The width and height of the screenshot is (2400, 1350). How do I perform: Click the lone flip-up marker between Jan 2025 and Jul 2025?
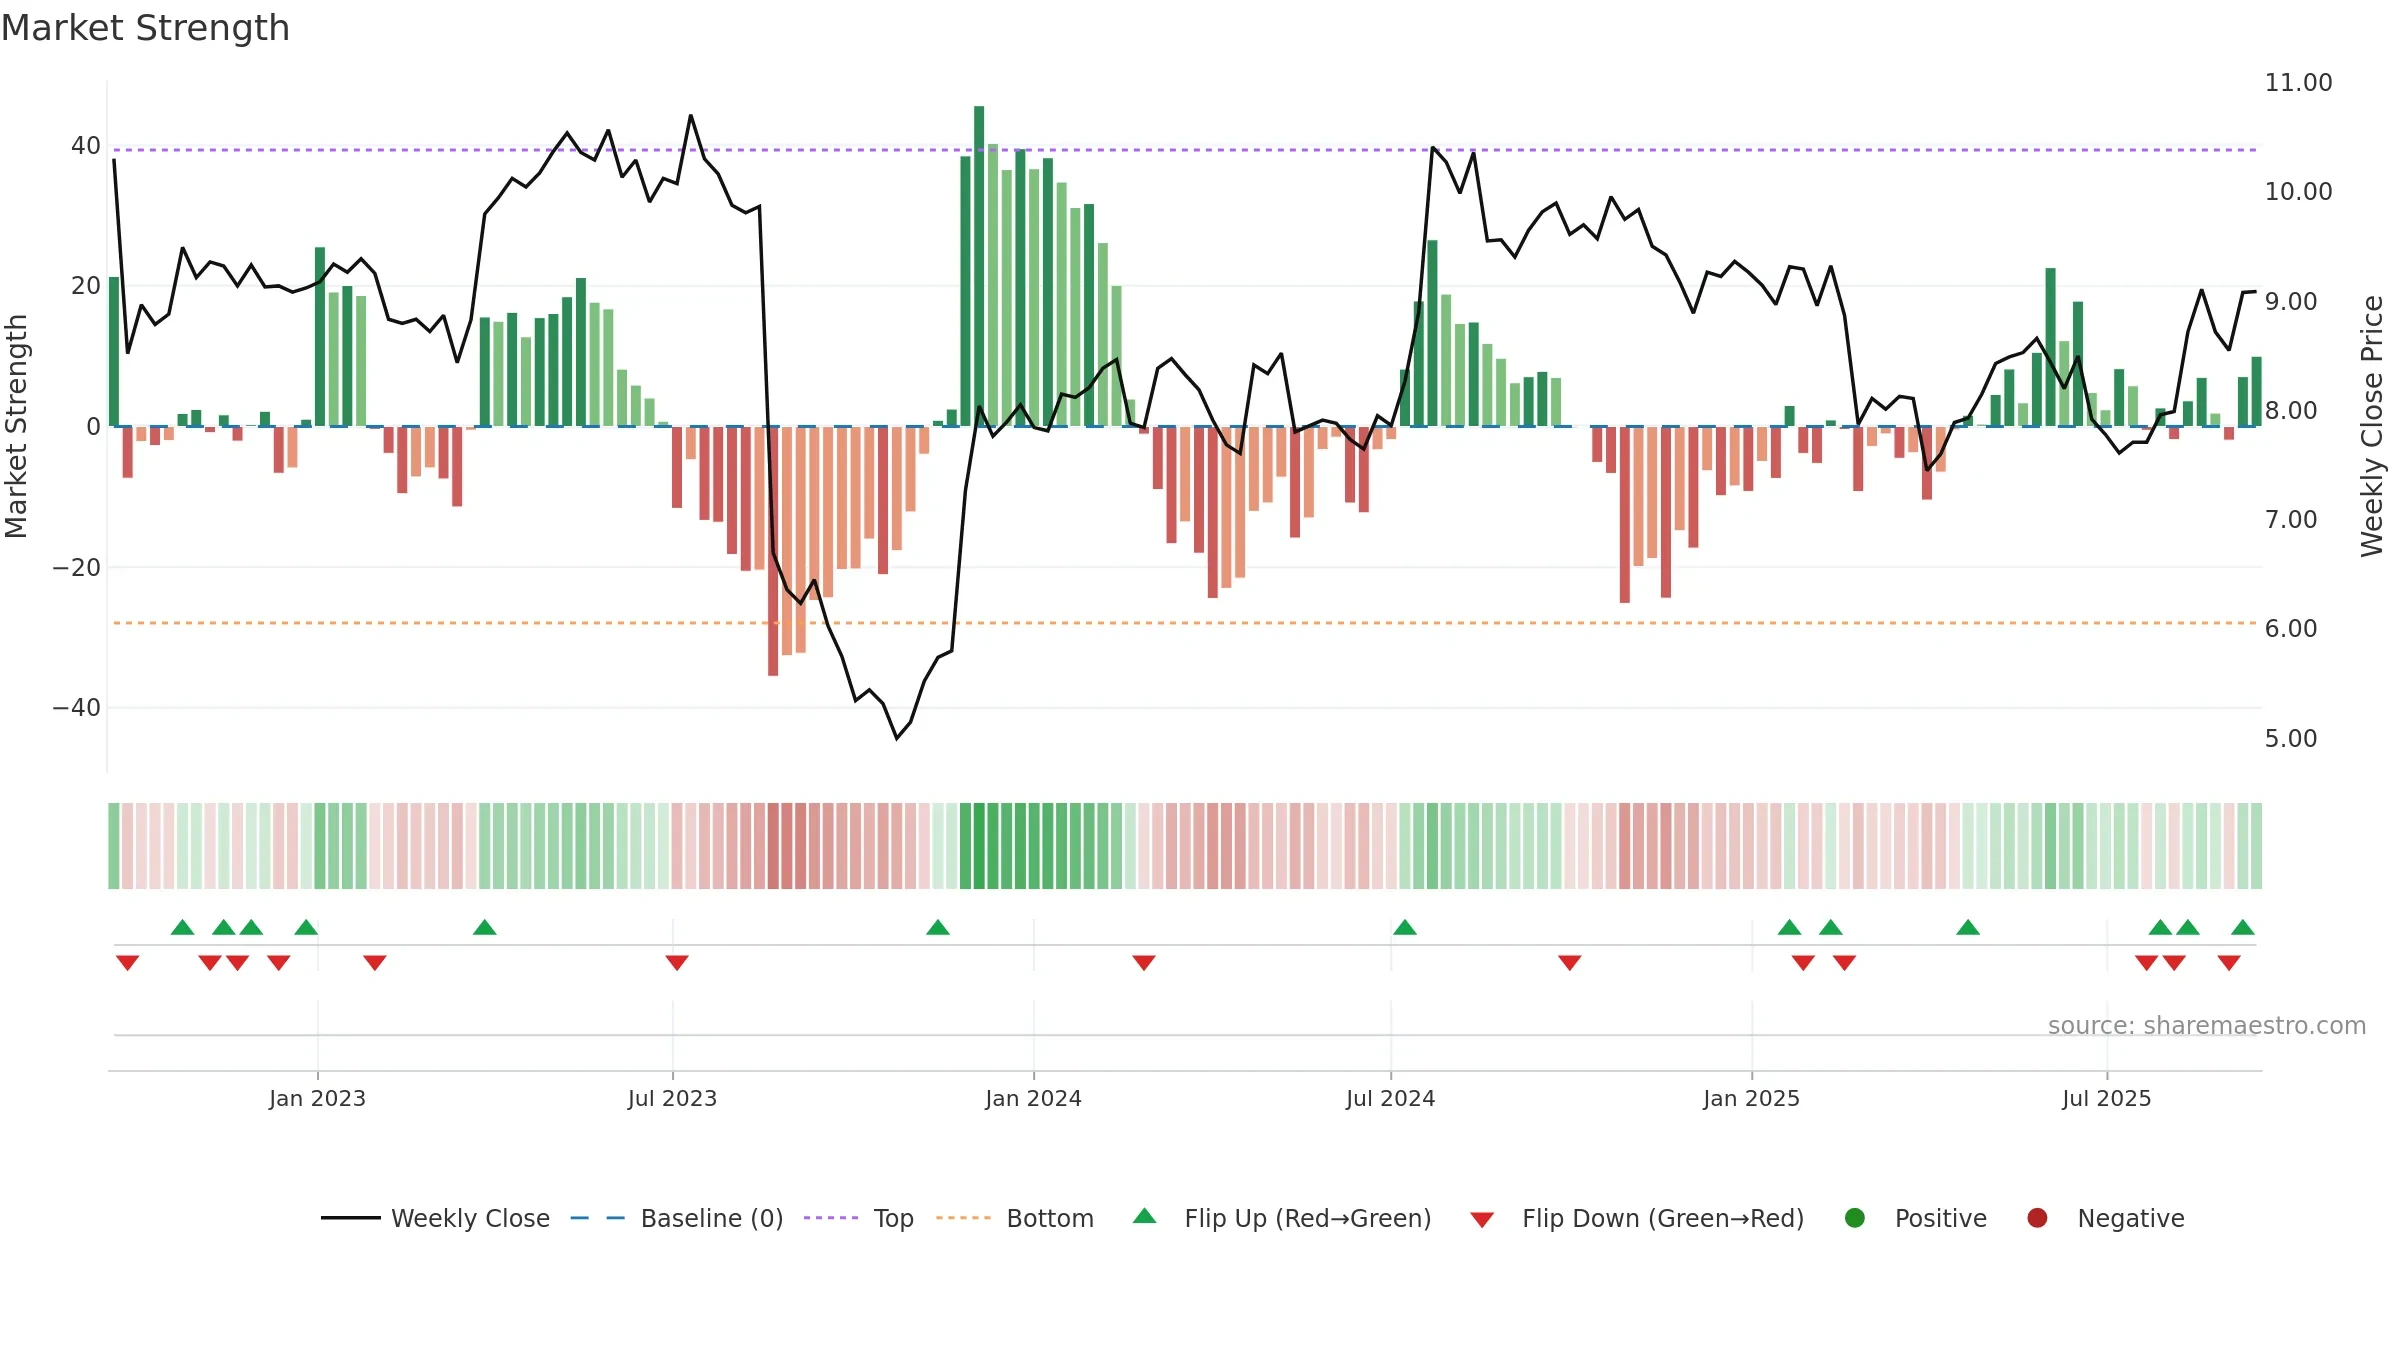[1968, 927]
